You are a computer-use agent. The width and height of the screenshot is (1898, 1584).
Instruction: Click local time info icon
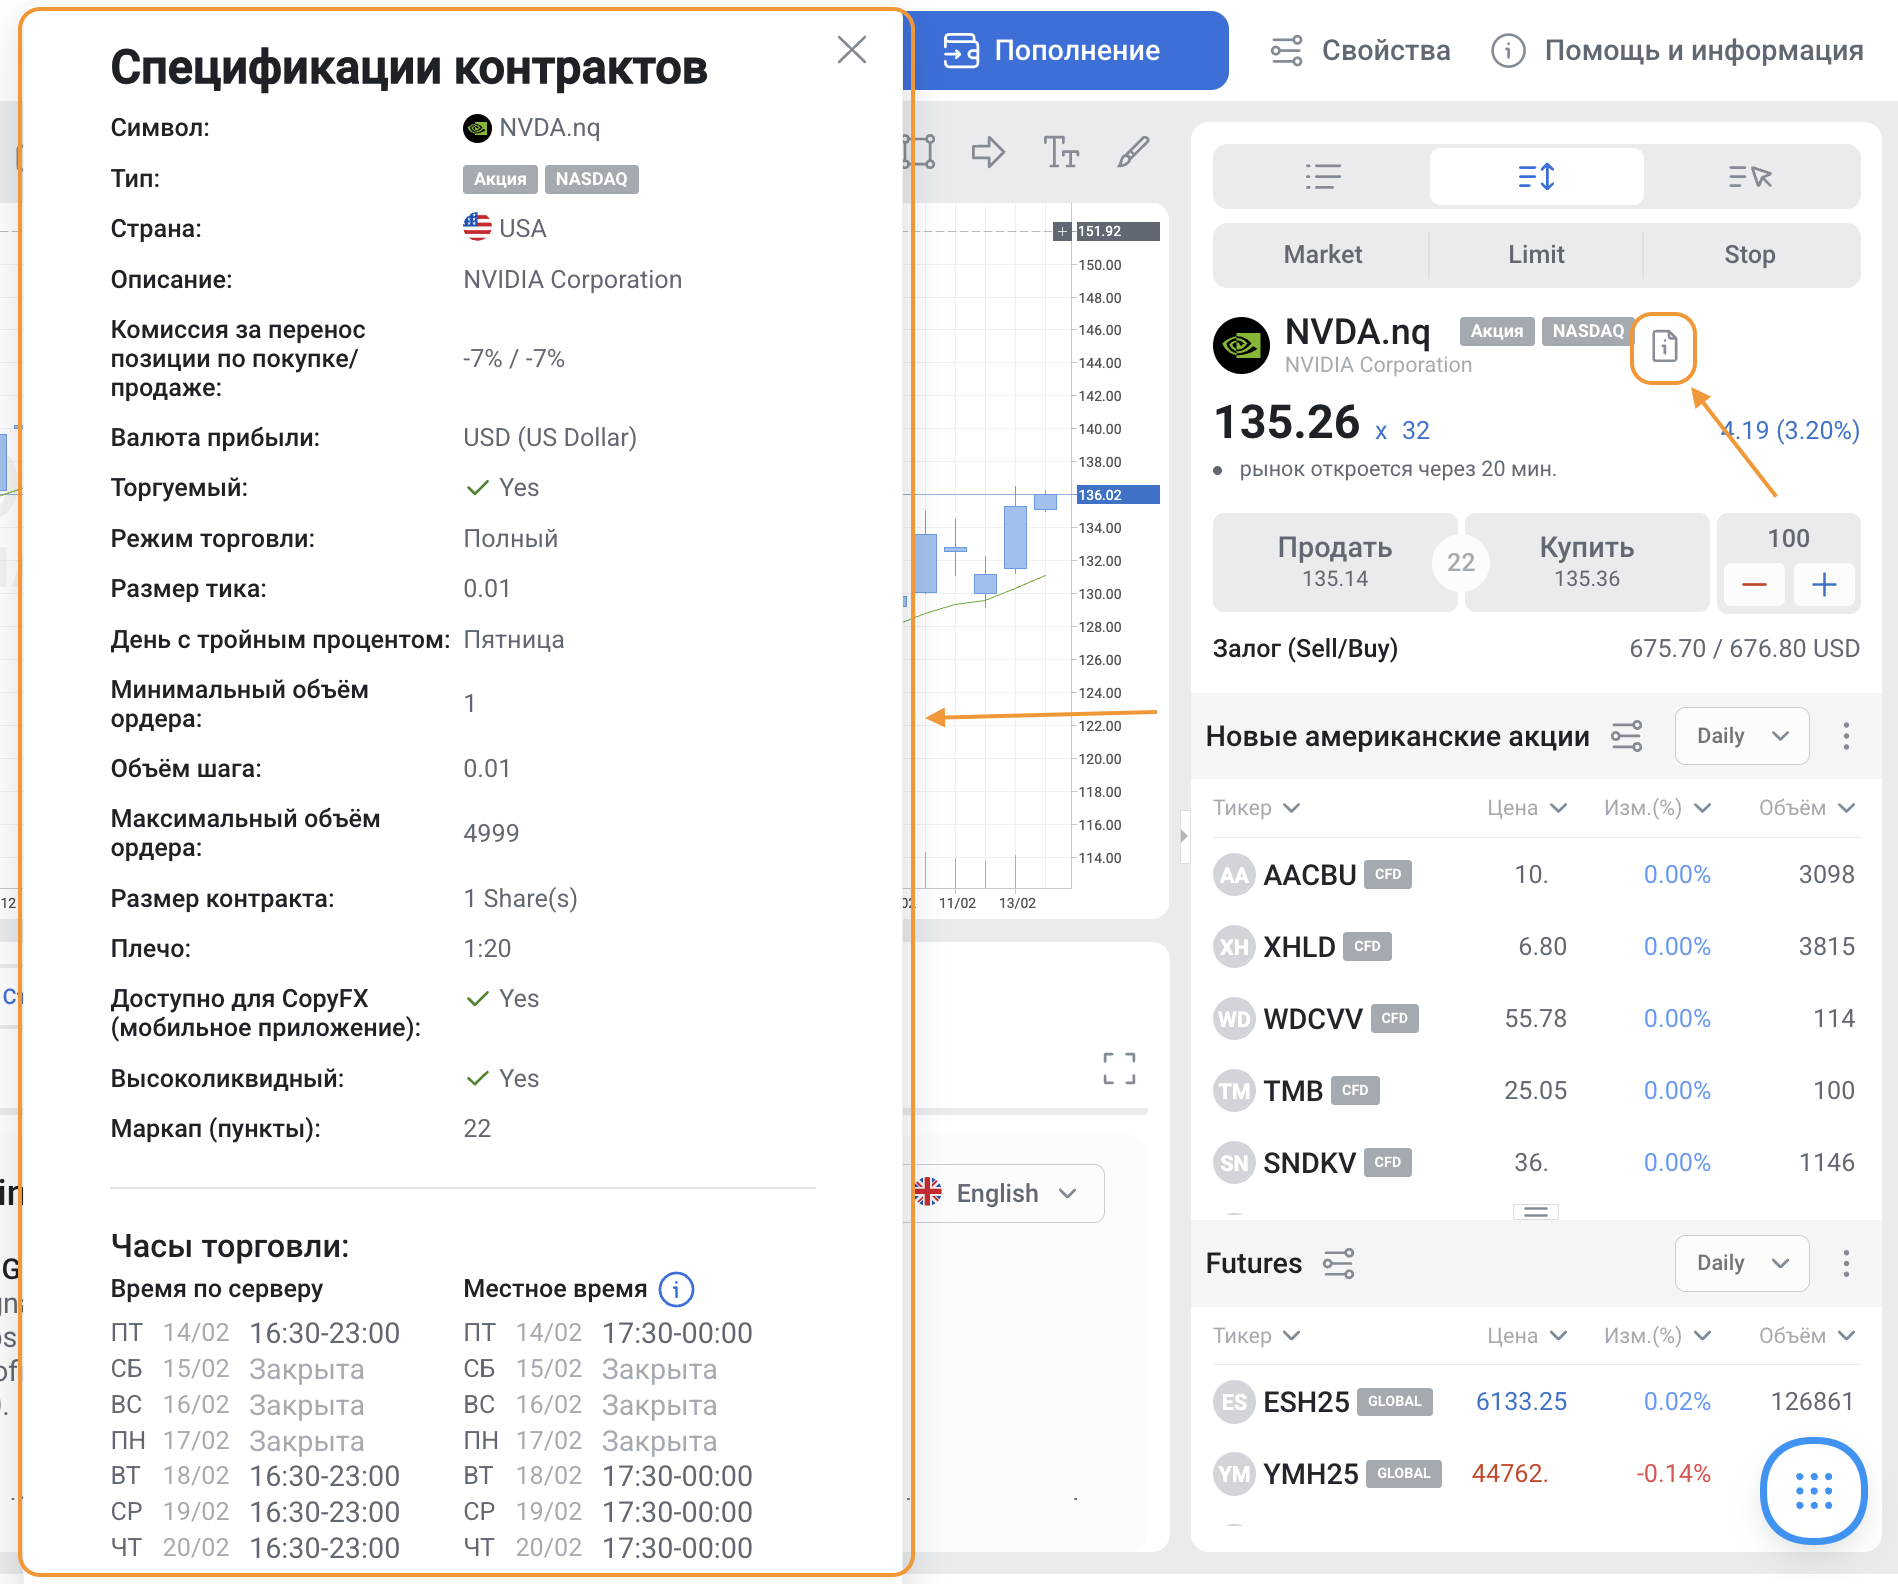[x=676, y=1289]
